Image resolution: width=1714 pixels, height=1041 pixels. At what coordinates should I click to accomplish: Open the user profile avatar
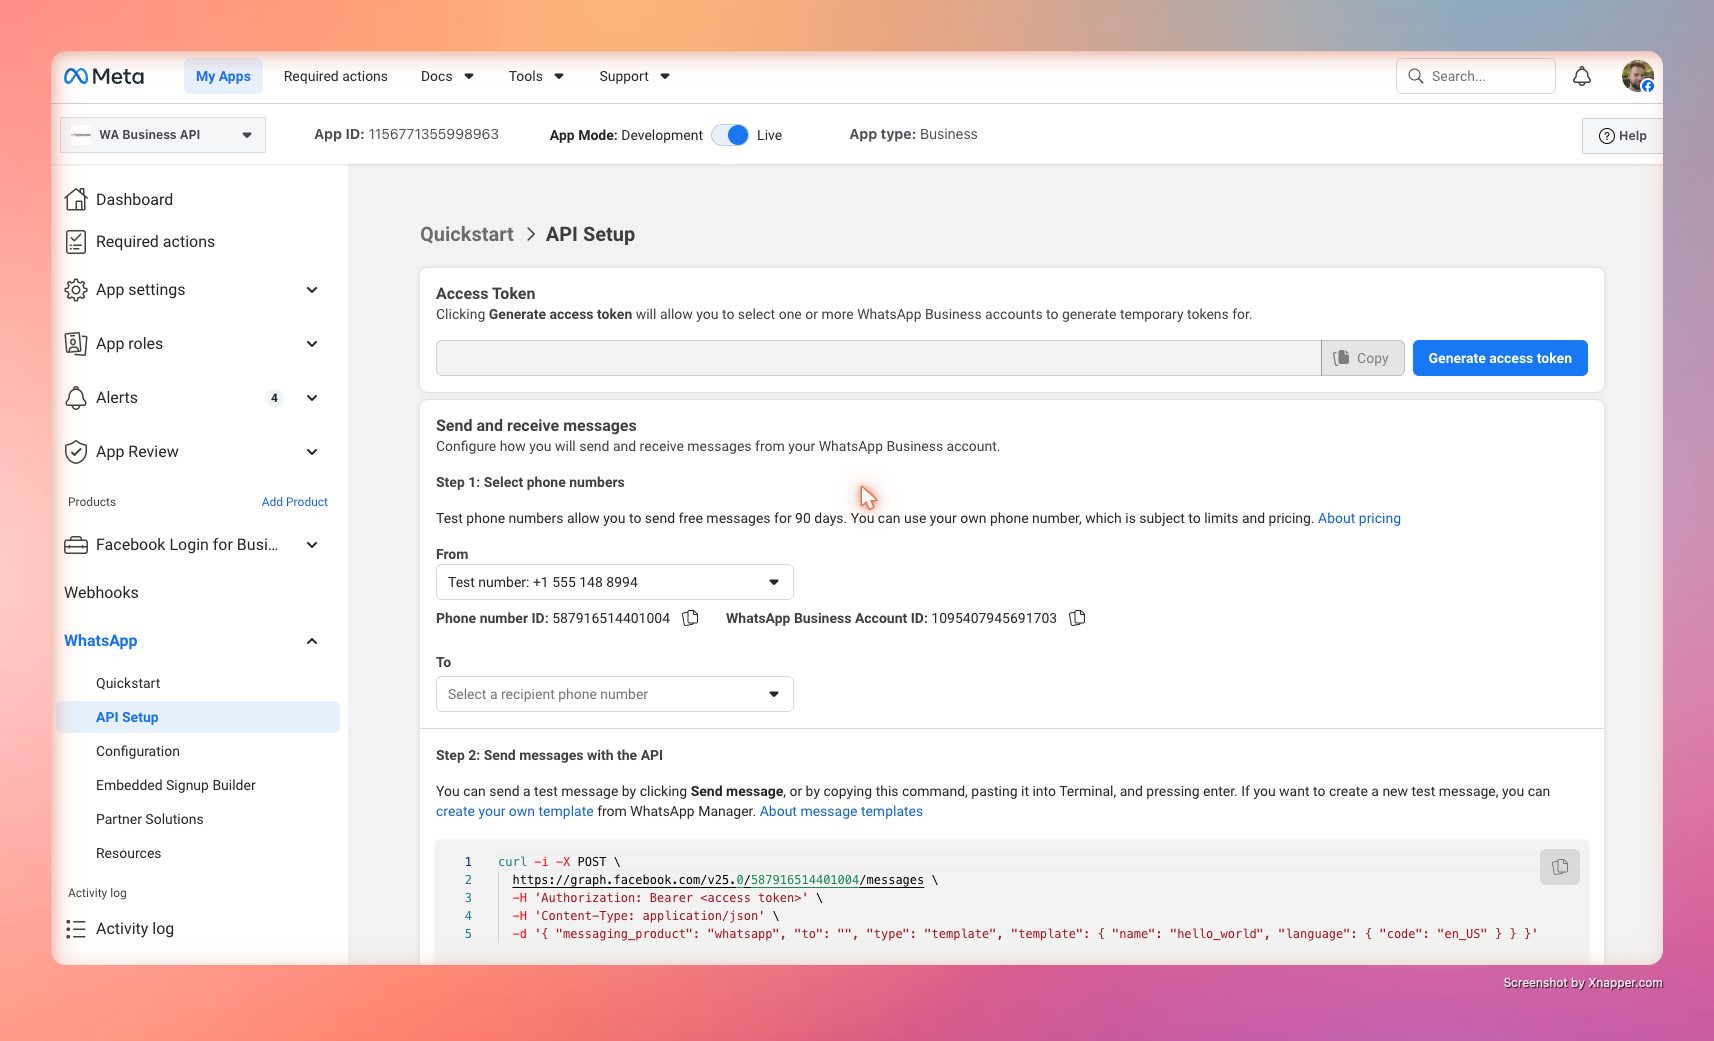coord(1638,76)
